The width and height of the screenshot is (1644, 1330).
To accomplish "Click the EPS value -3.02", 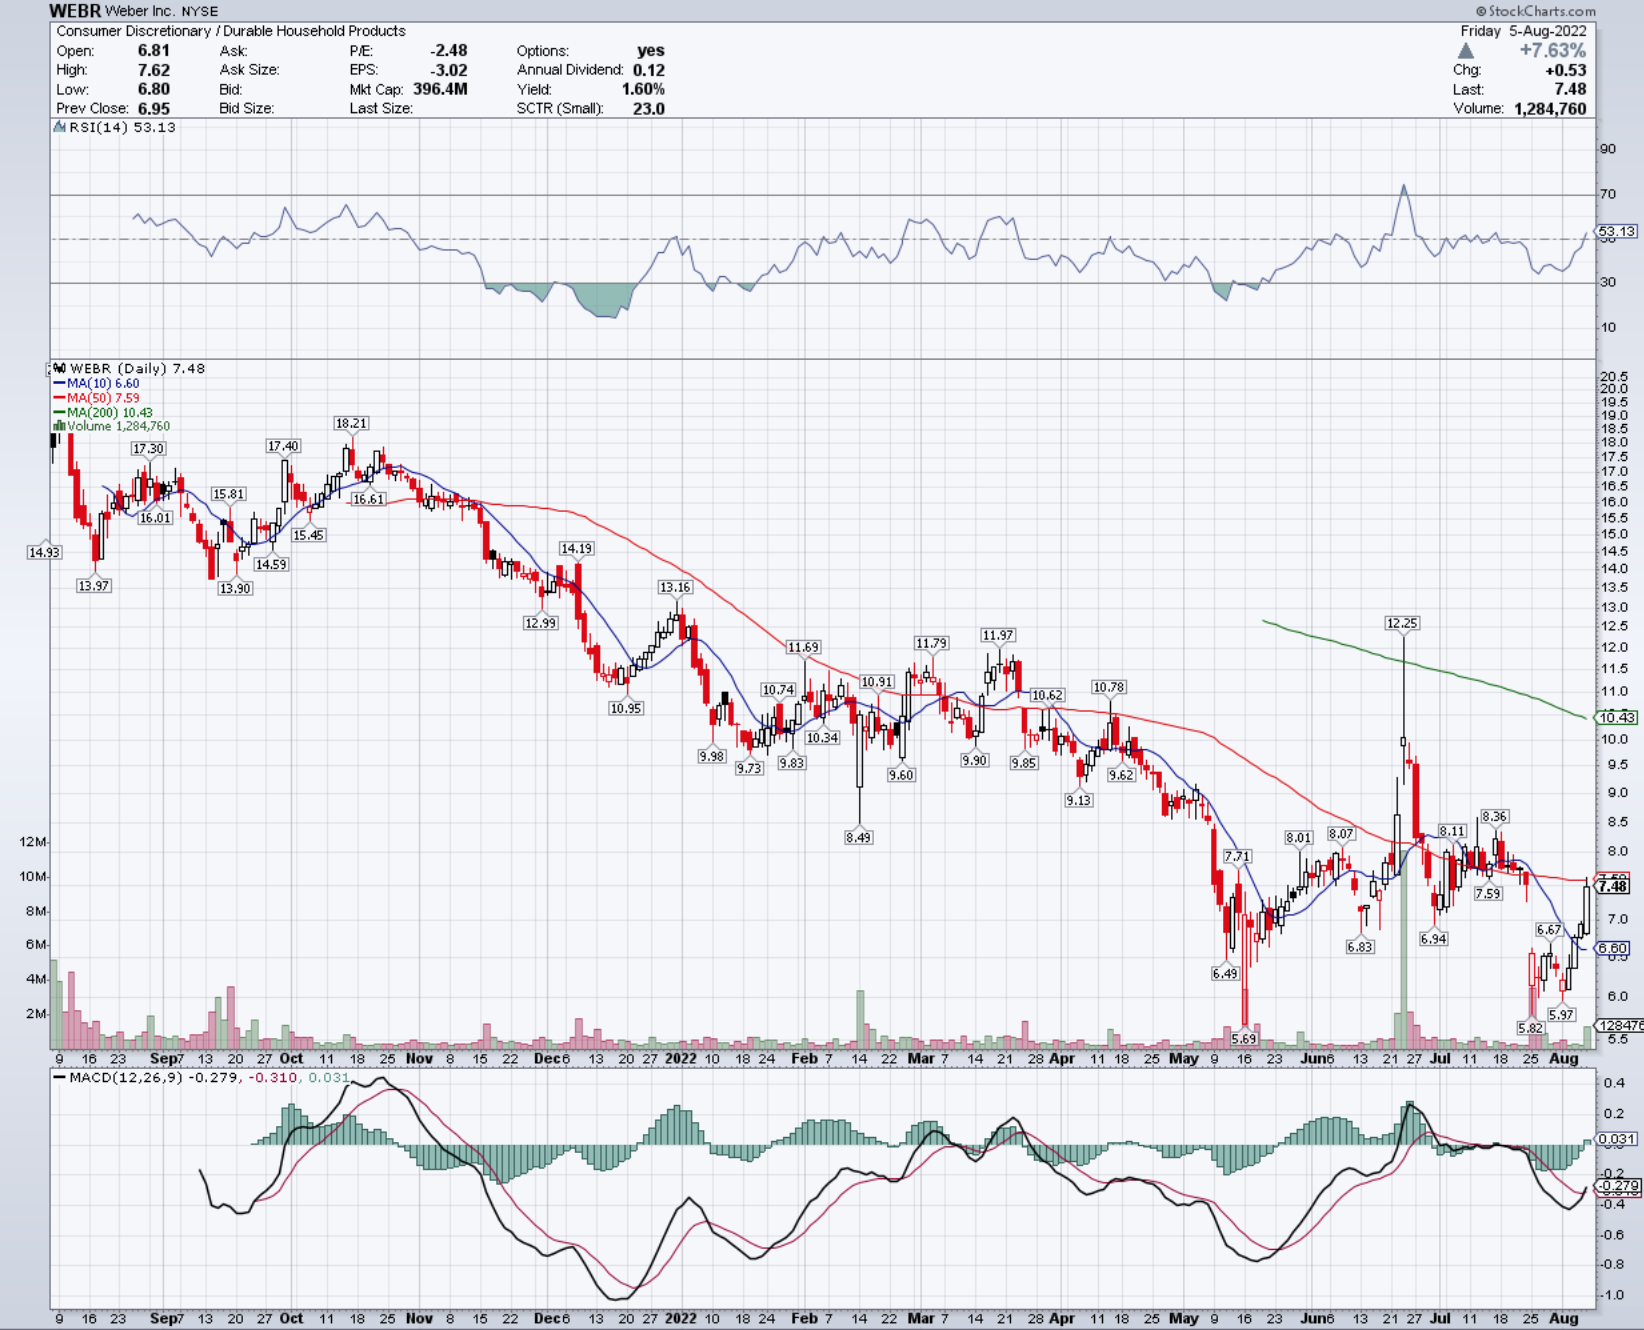I will tap(449, 70).
